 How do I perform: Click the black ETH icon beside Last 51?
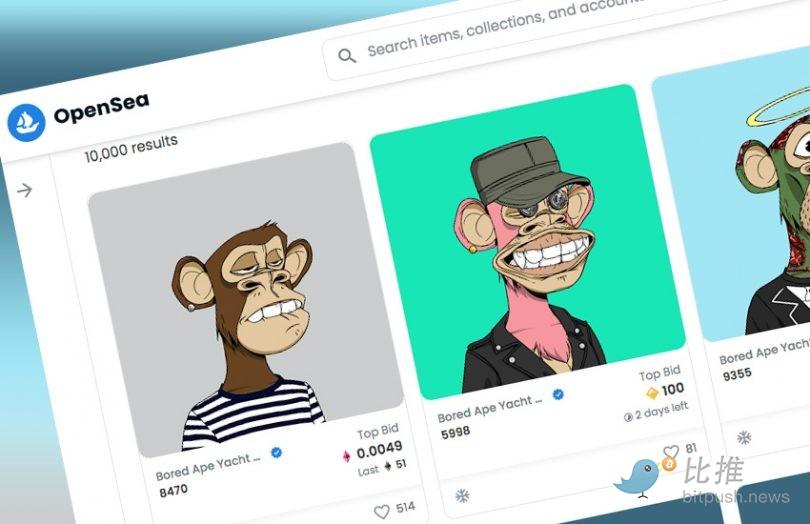click(387, 466)
